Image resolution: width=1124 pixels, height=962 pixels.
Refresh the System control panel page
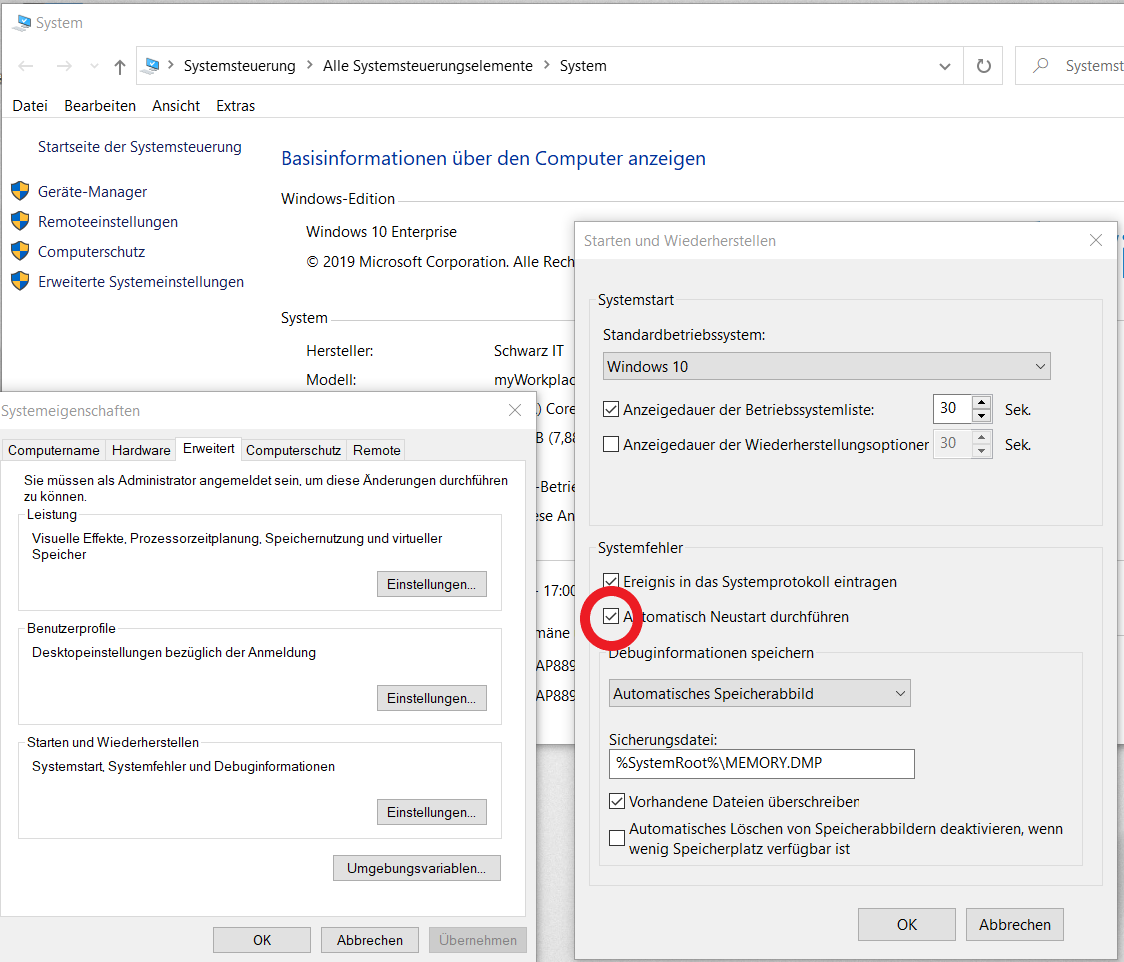984,66
